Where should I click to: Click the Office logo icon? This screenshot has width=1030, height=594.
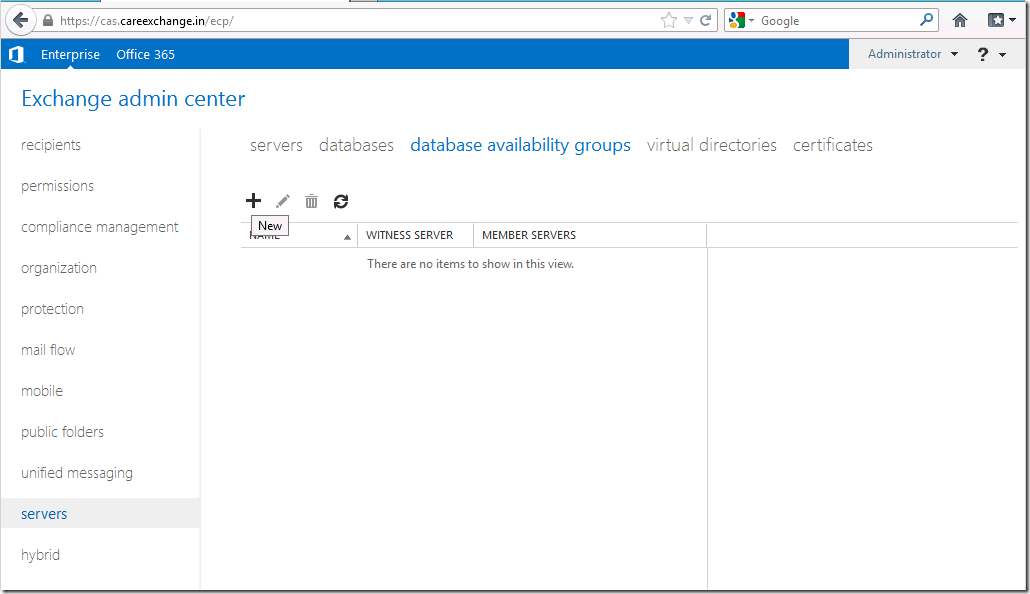click(x=16, y=55)
